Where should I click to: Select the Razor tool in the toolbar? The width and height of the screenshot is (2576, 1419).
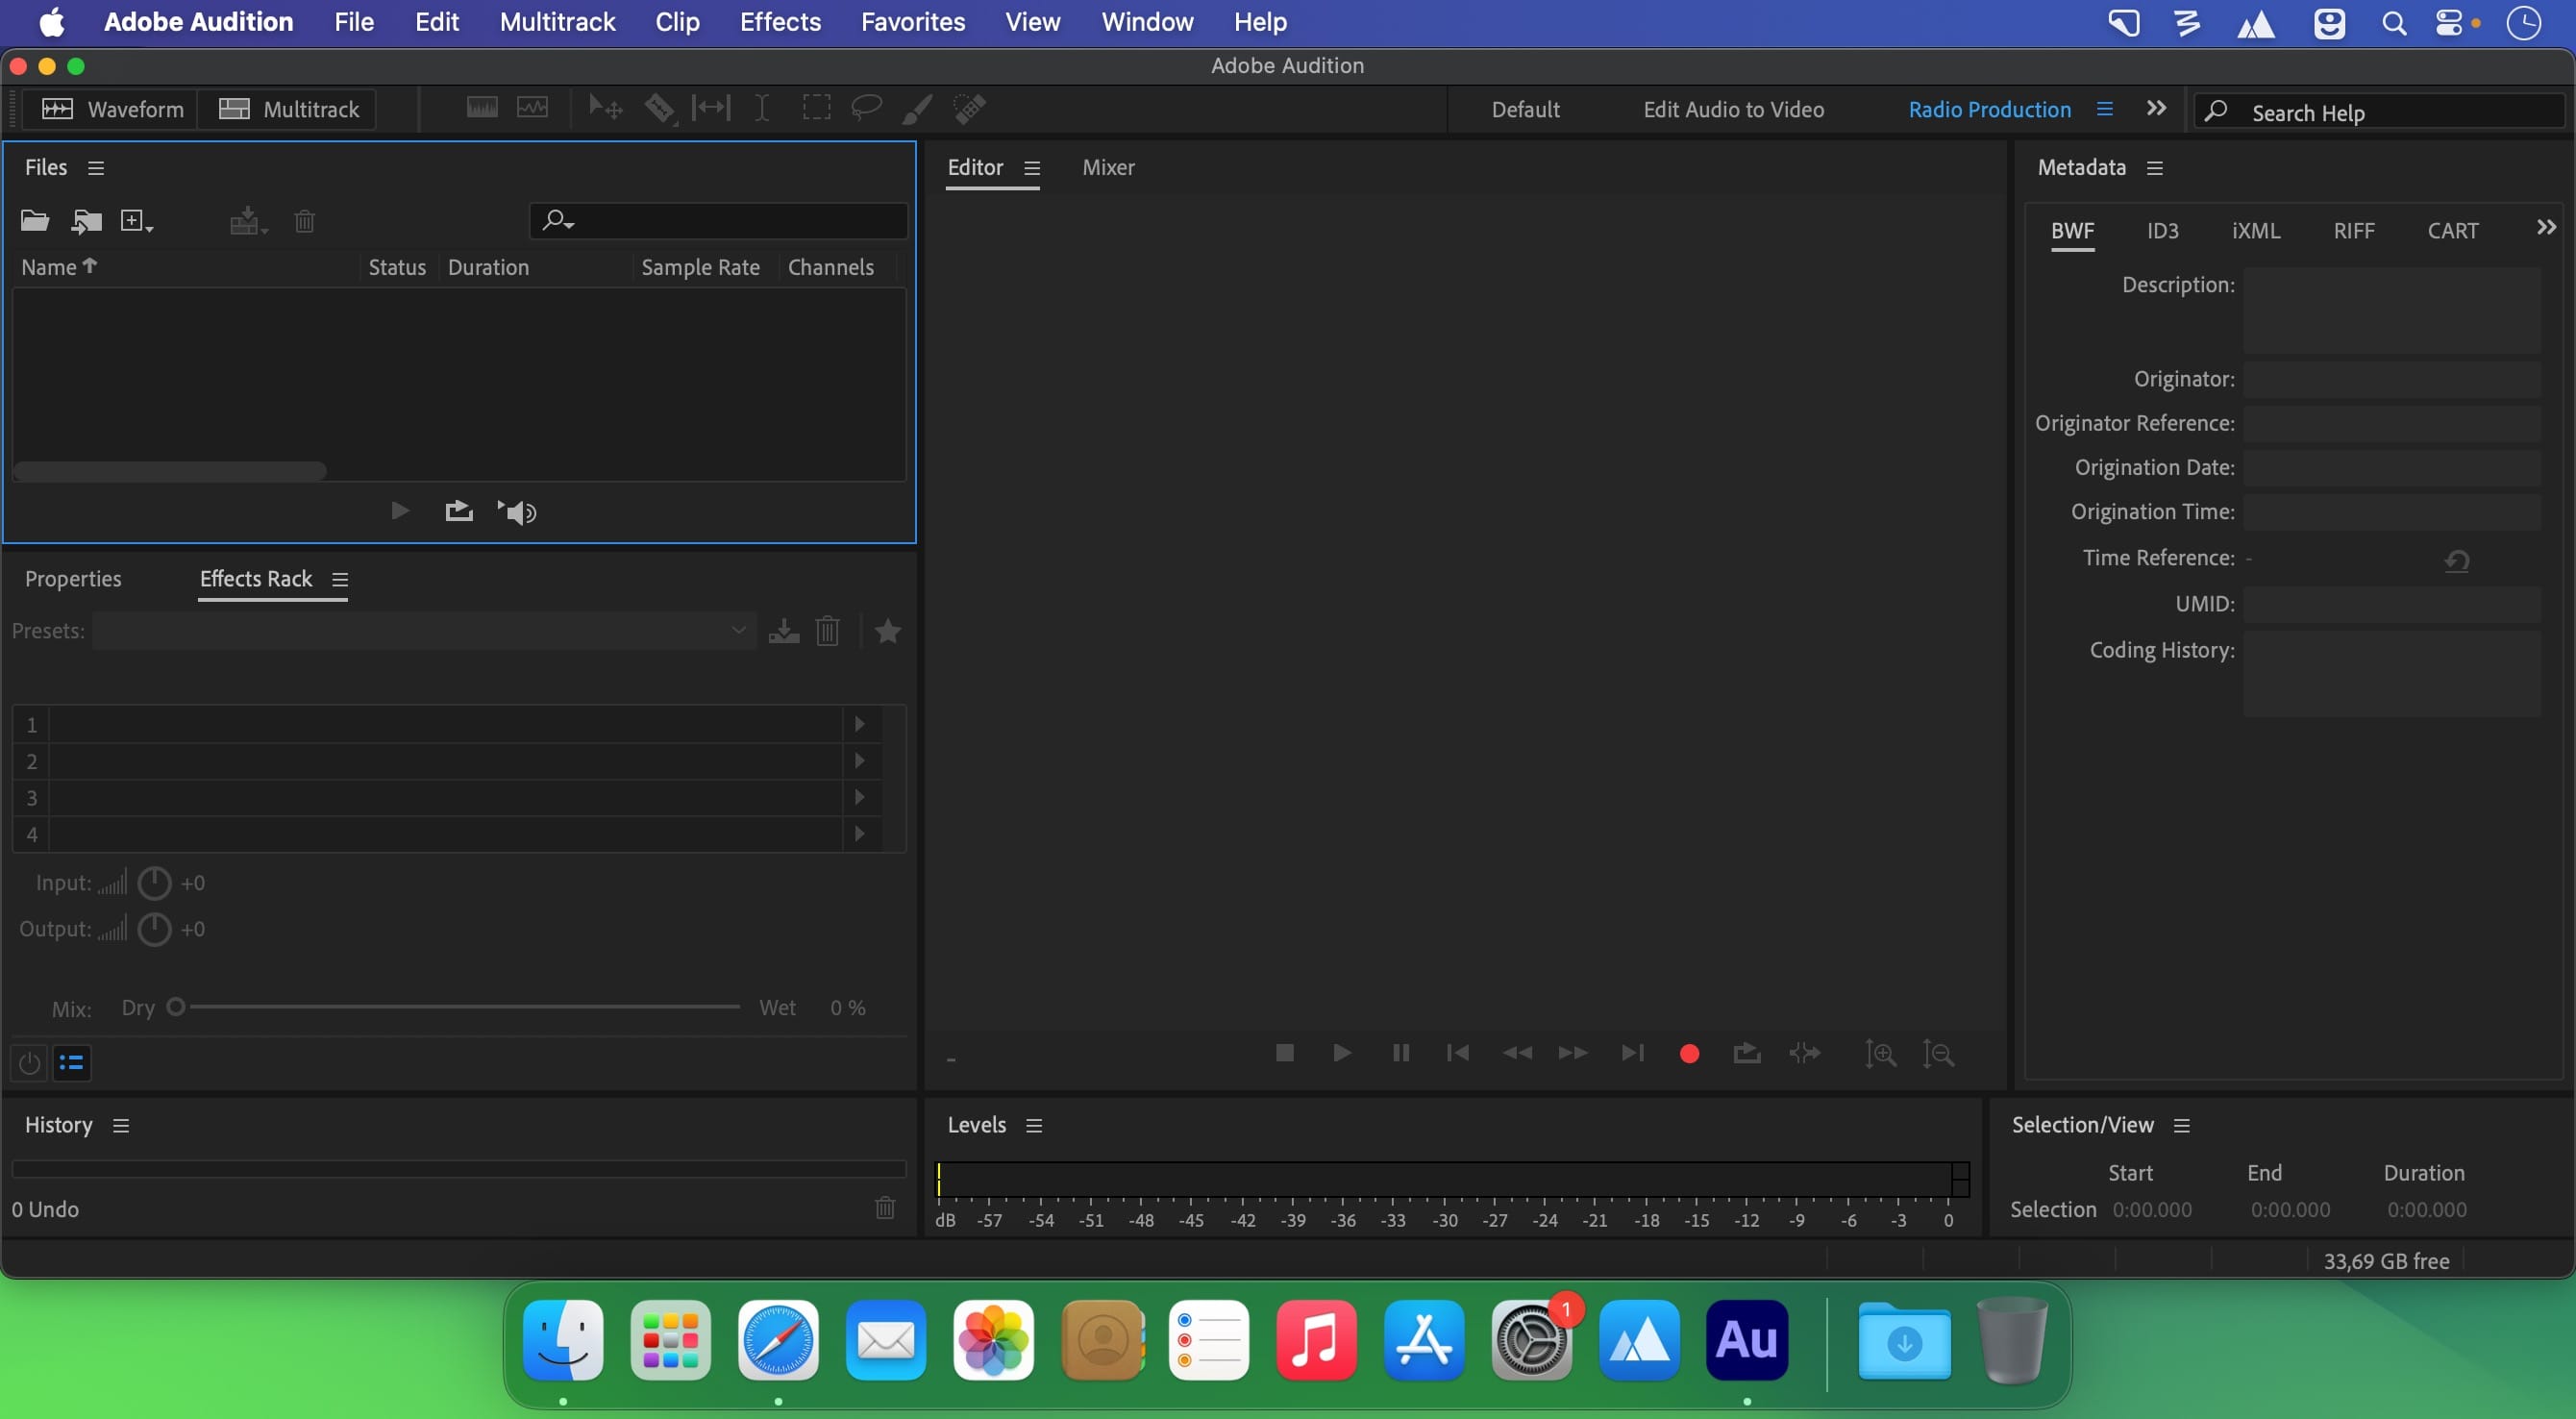pyautogui.click(x=659, y=108)
